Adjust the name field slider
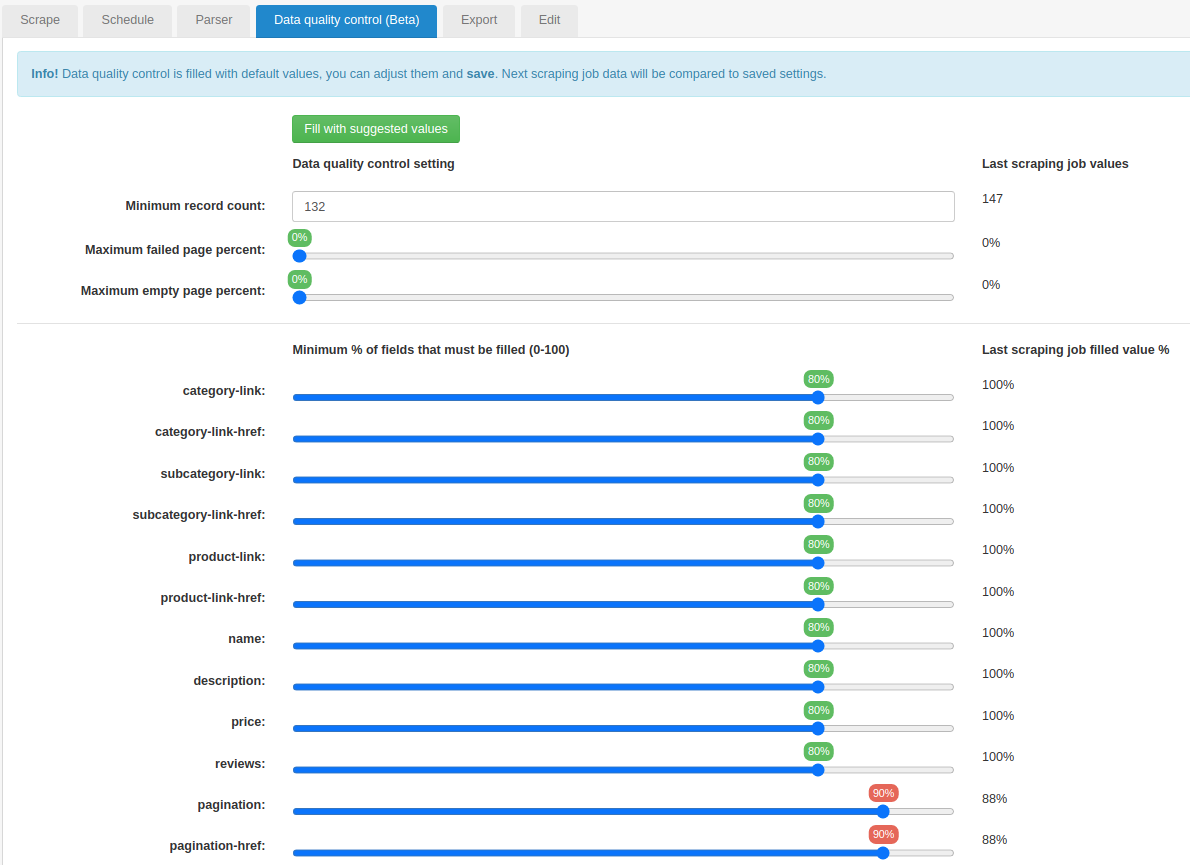This screenshot has width=1190, height=865. pyautogui.click(x=818, y=645)
